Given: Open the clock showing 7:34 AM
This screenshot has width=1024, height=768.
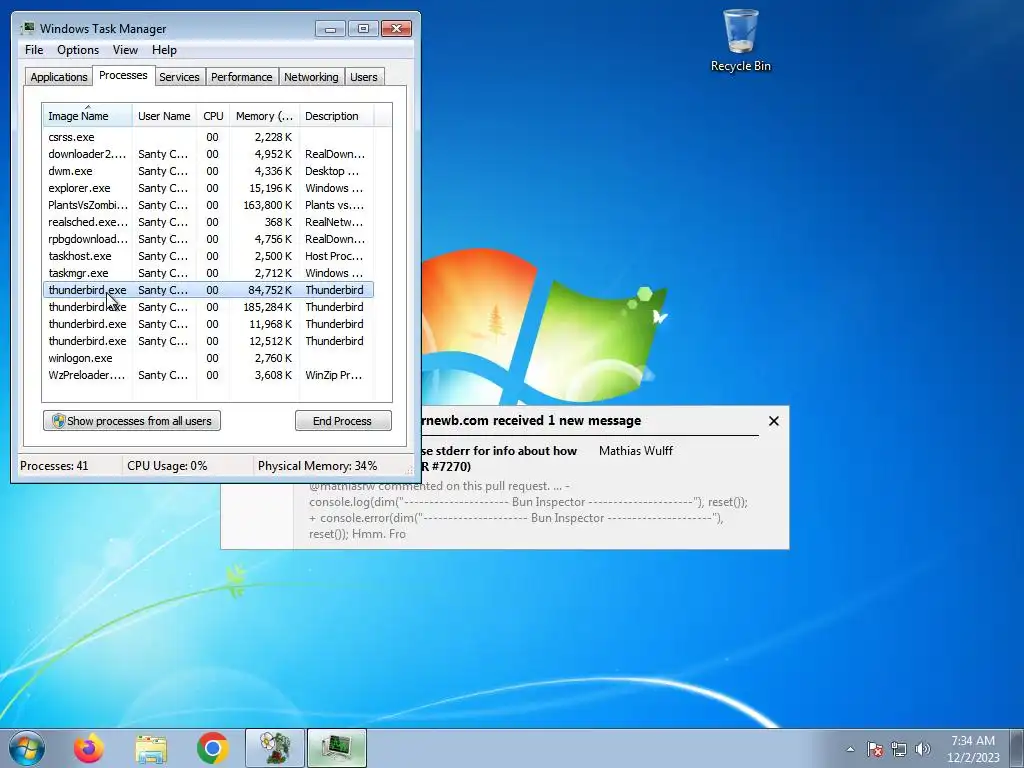Looking at the screenshot, I should pyautogui.click(x=972, y=741).
